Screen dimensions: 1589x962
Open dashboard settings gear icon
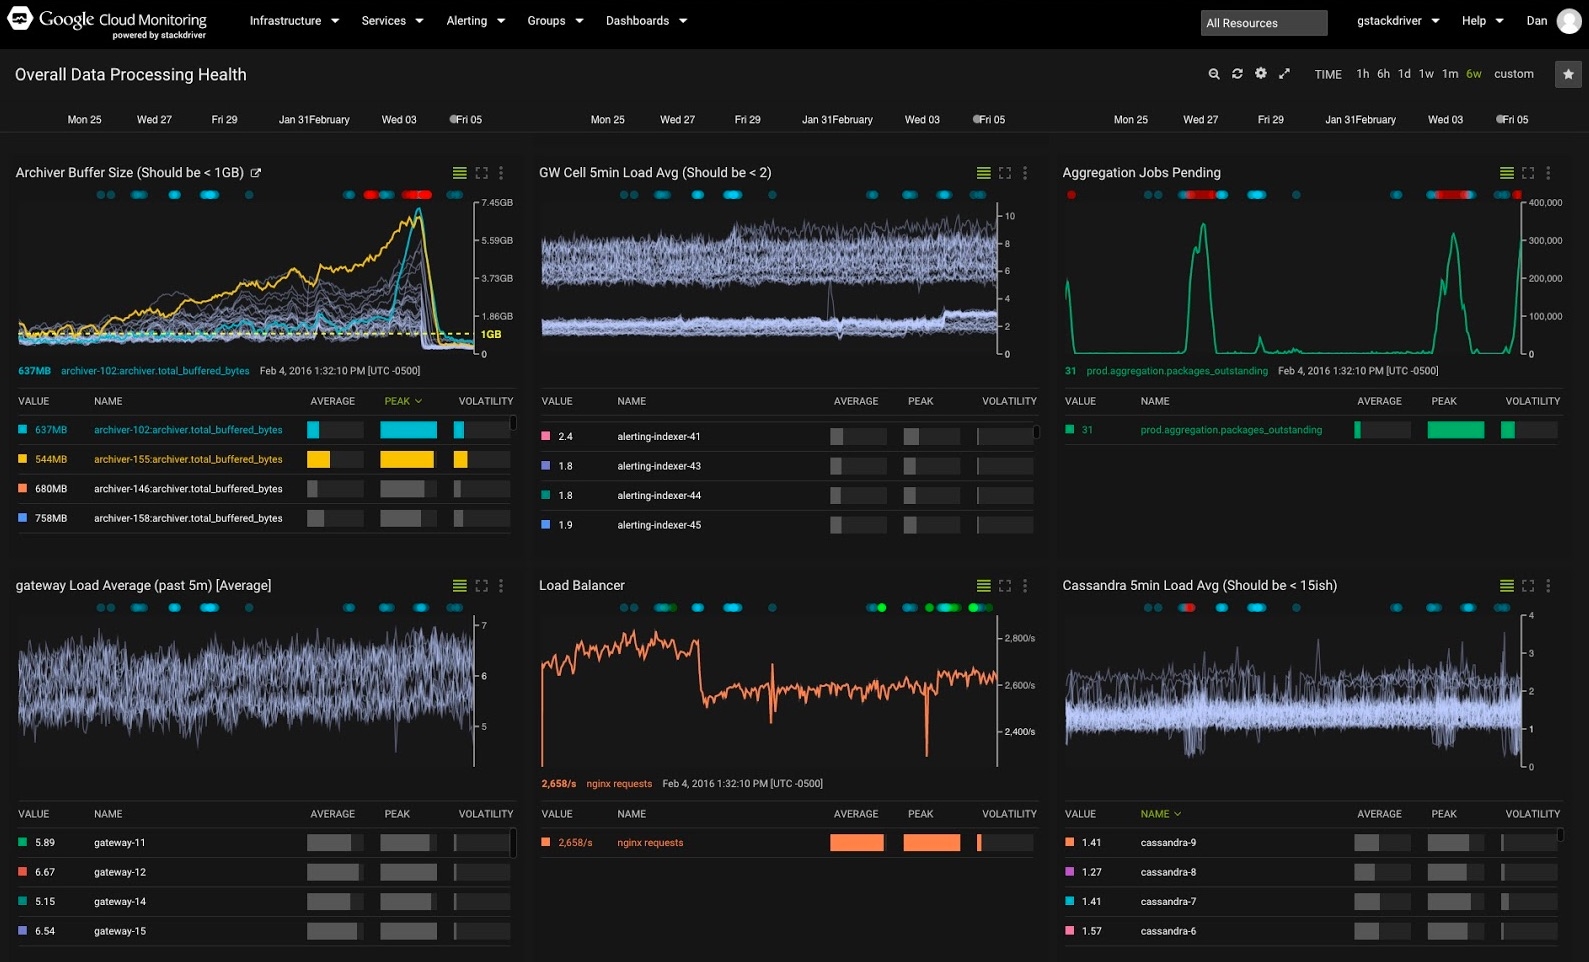coord(1261,73)
